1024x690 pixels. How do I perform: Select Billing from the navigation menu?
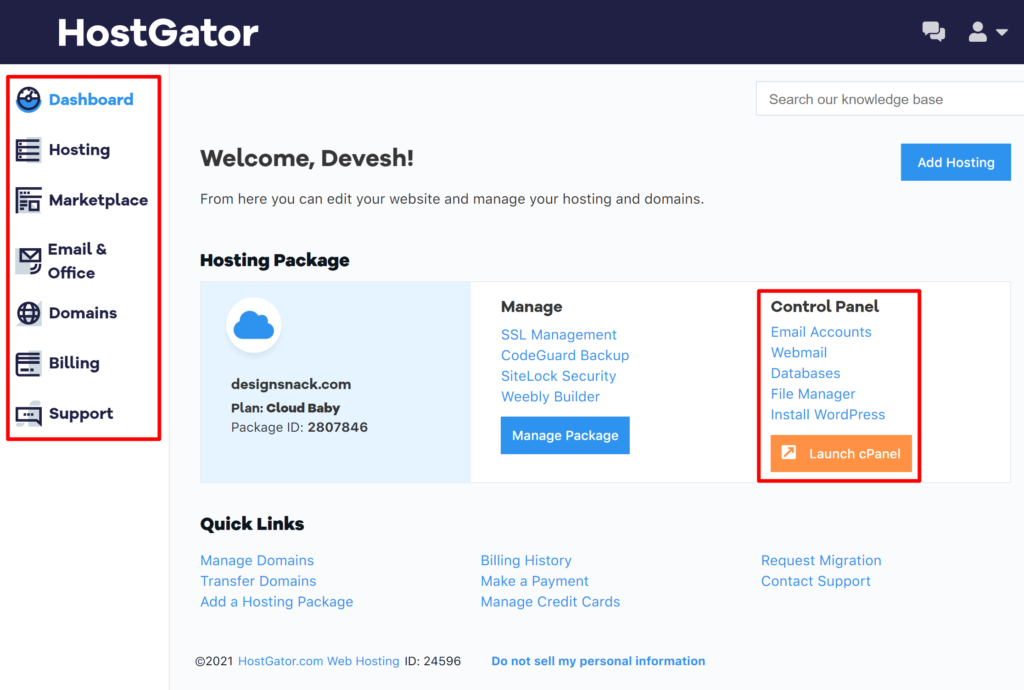pos(75,362)
